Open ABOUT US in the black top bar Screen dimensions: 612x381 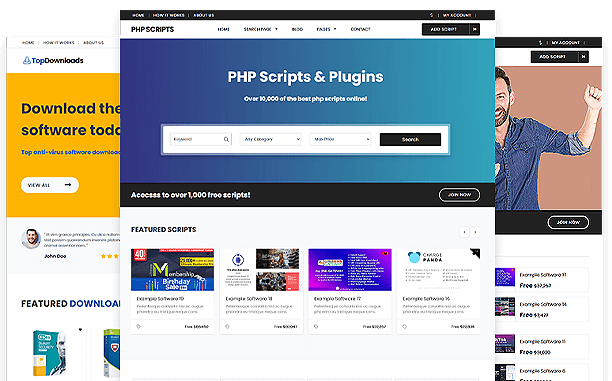coord(204,15)
